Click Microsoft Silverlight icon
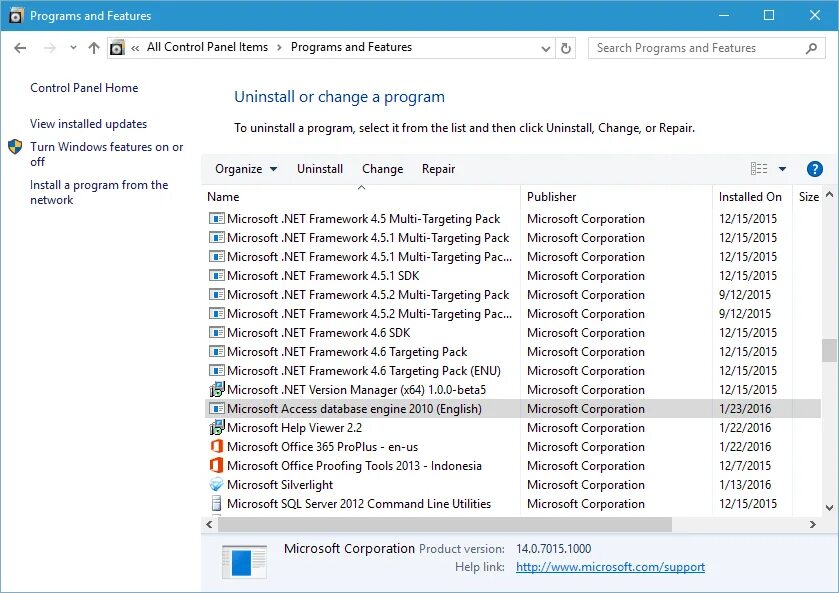Screen dimensions: 839x593 (x=216, y=485)
